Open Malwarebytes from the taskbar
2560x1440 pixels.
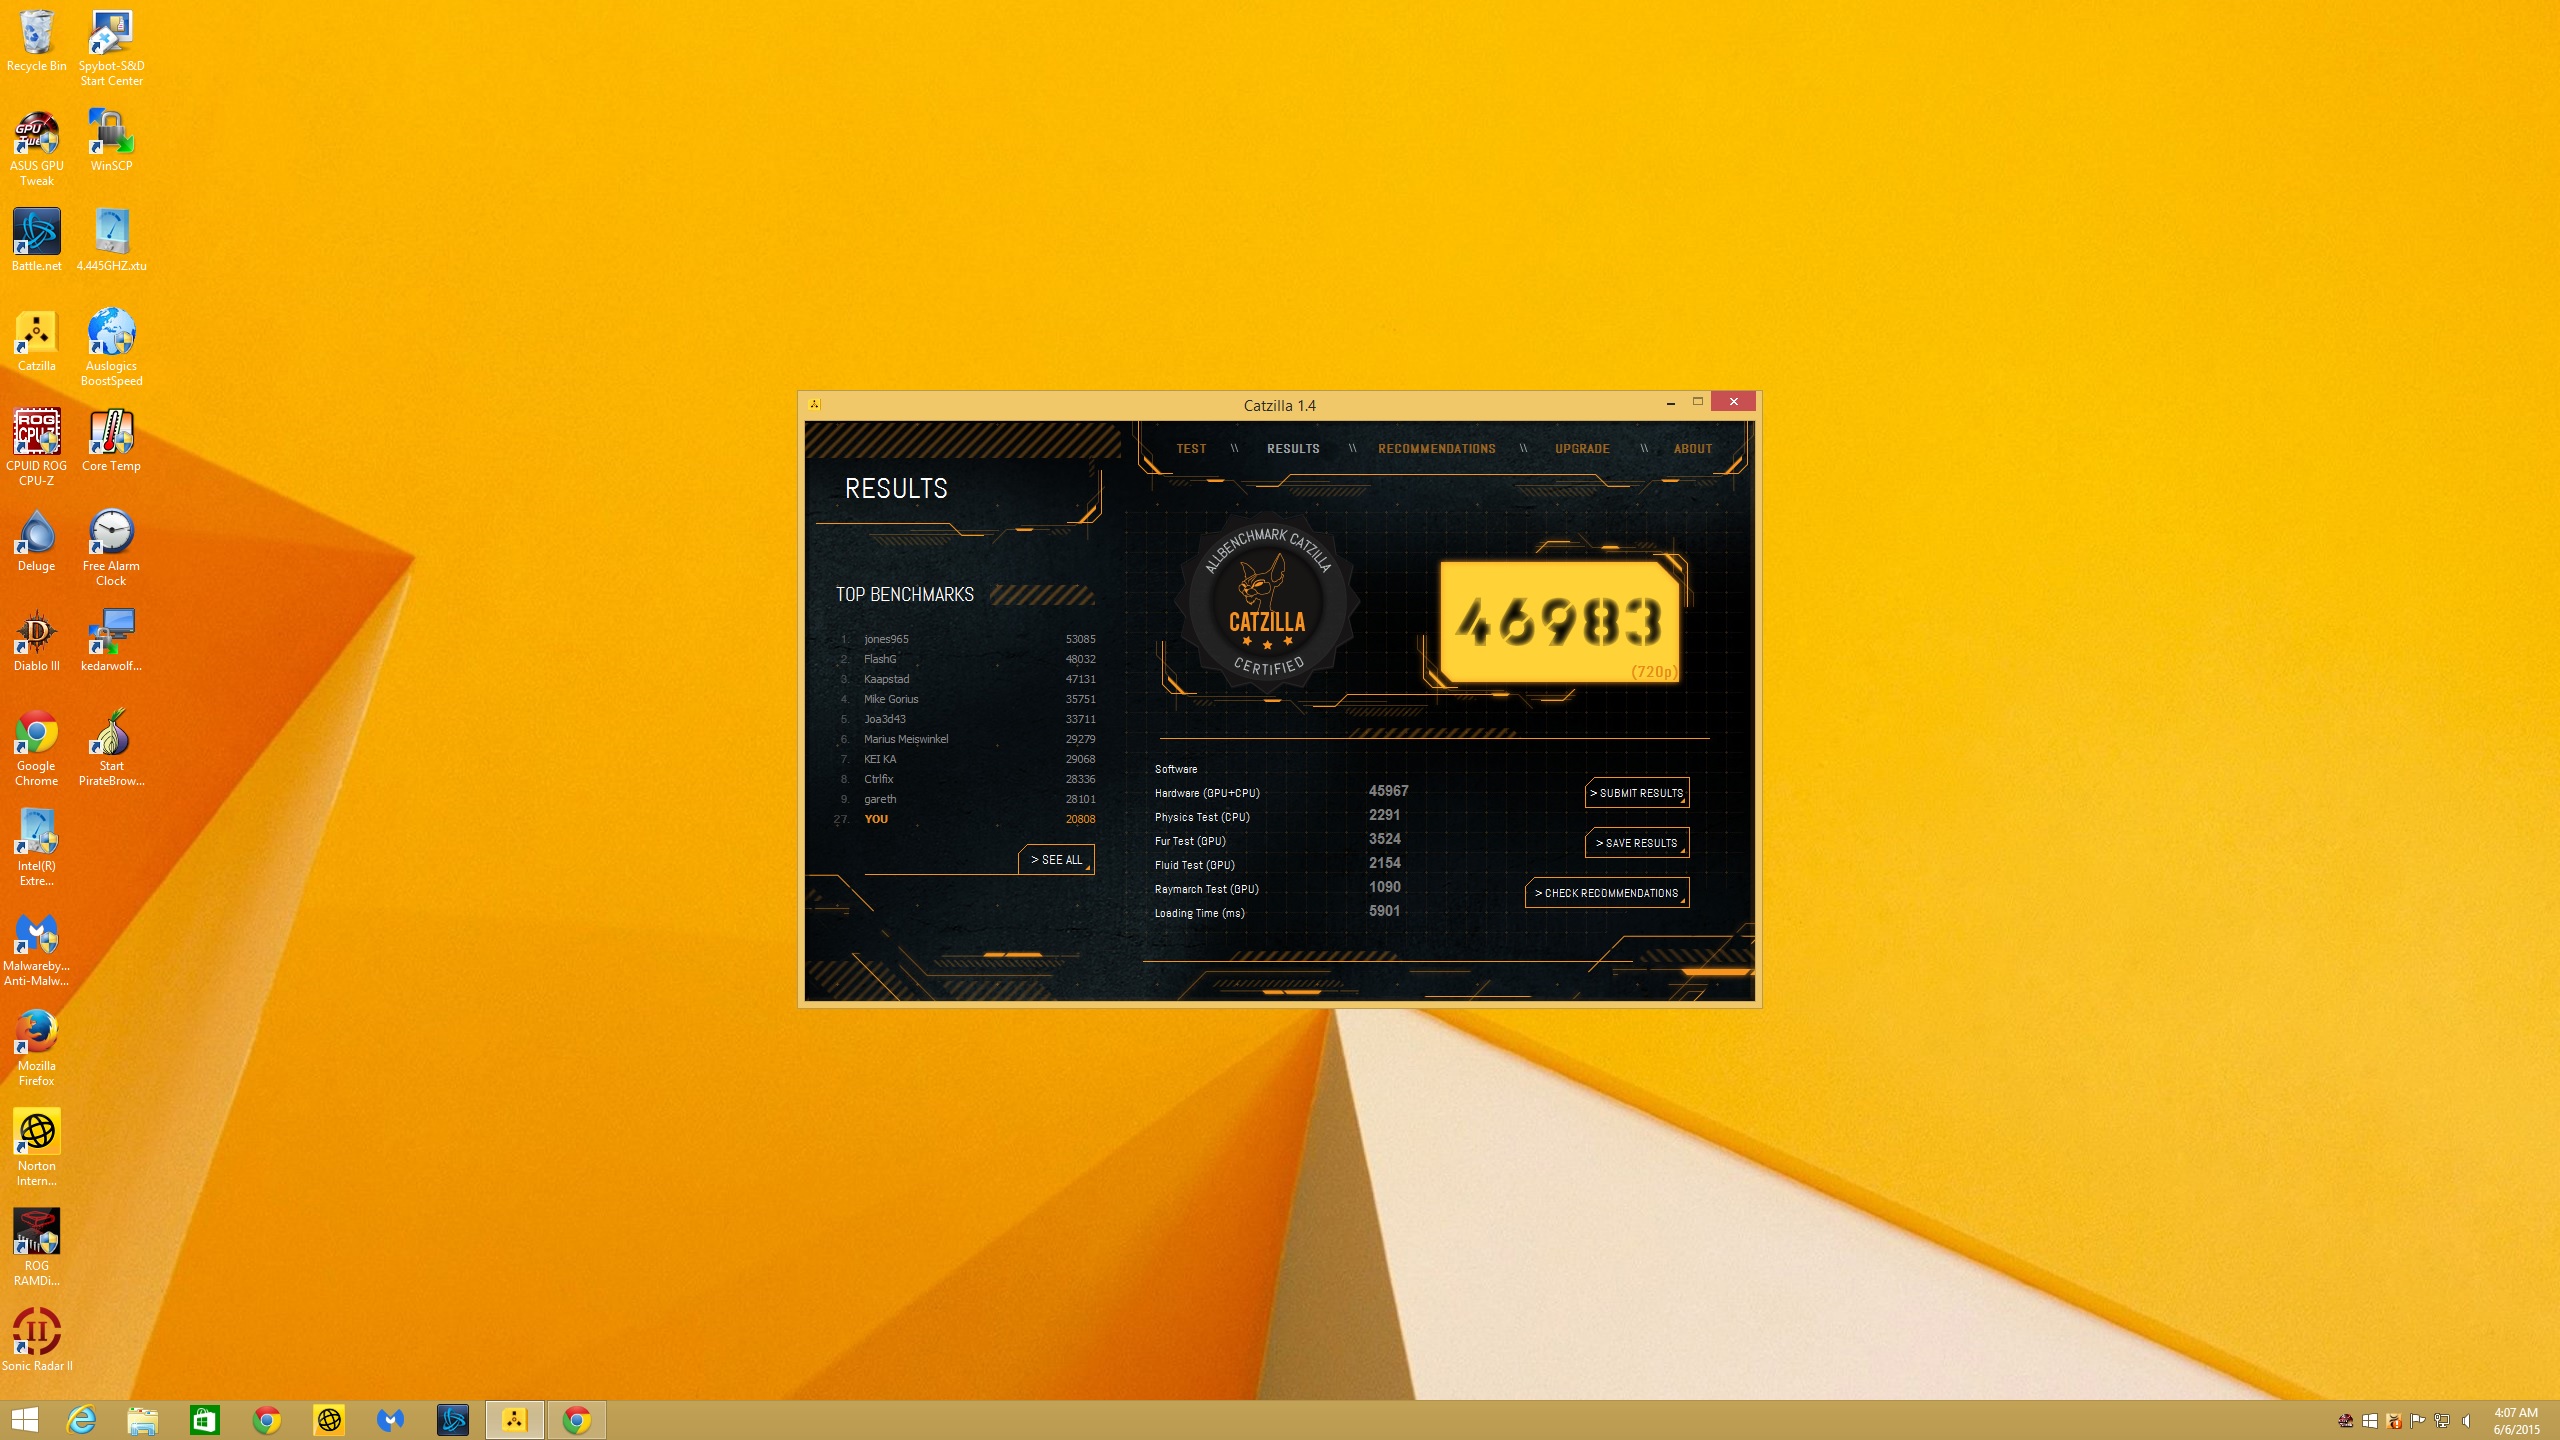391,1420
